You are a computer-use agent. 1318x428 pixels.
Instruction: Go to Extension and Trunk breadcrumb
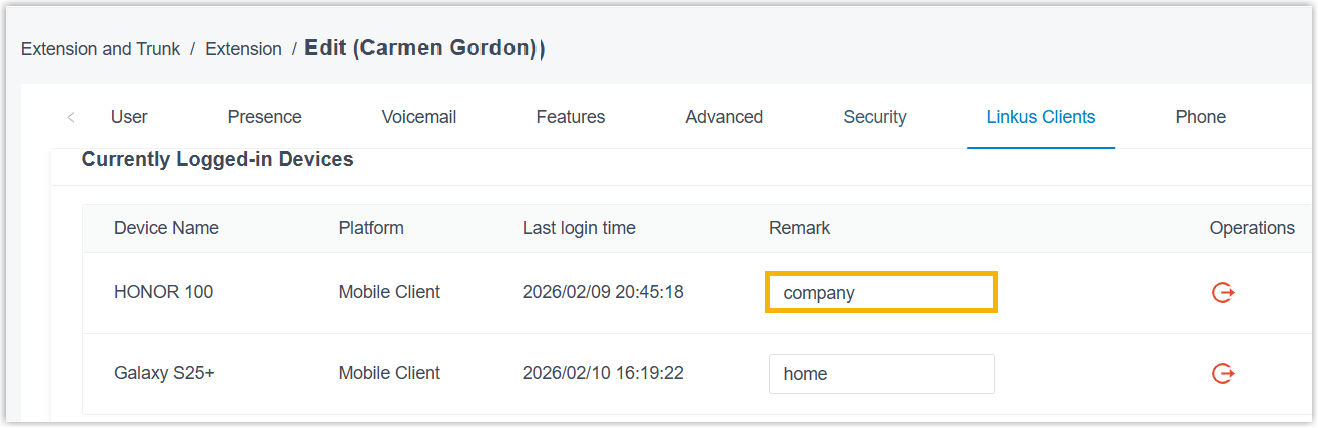[x=100, y=49]
